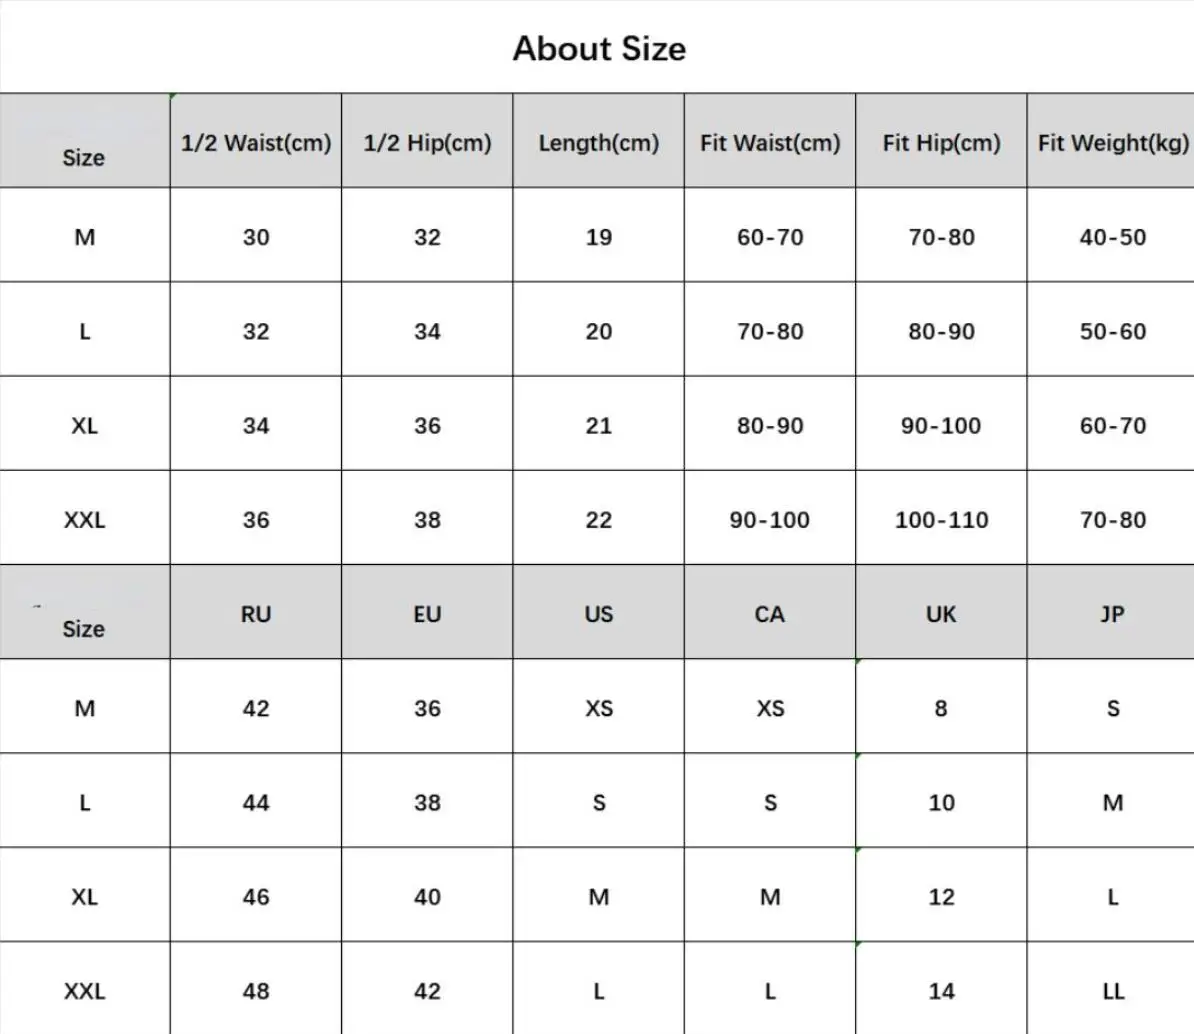
Task: Select the Length(cm) column header
Action: (x=598, y=143)
